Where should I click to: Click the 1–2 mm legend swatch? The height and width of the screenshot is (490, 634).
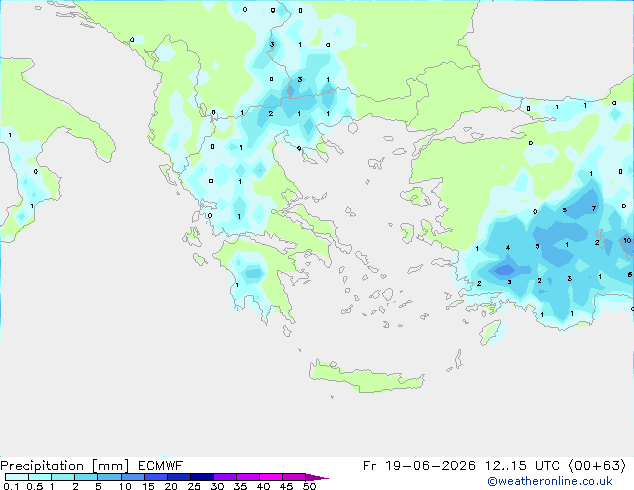coord(63,477)
